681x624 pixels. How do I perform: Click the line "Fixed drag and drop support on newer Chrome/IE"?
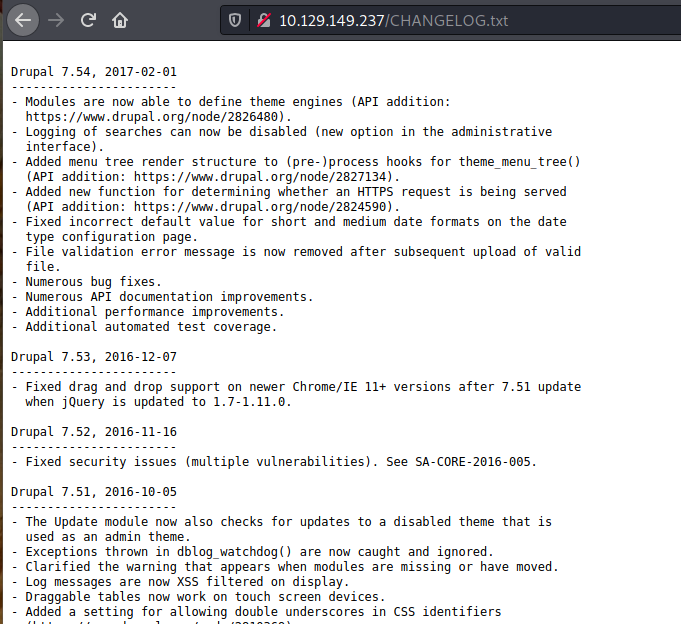[x=303, y=386]
